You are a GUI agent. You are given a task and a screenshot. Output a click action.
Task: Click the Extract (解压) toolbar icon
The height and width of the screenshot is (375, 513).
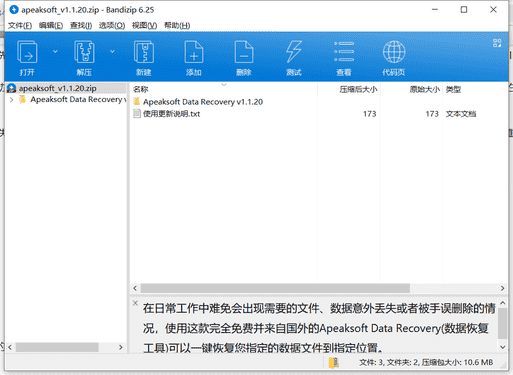[84, 52]
